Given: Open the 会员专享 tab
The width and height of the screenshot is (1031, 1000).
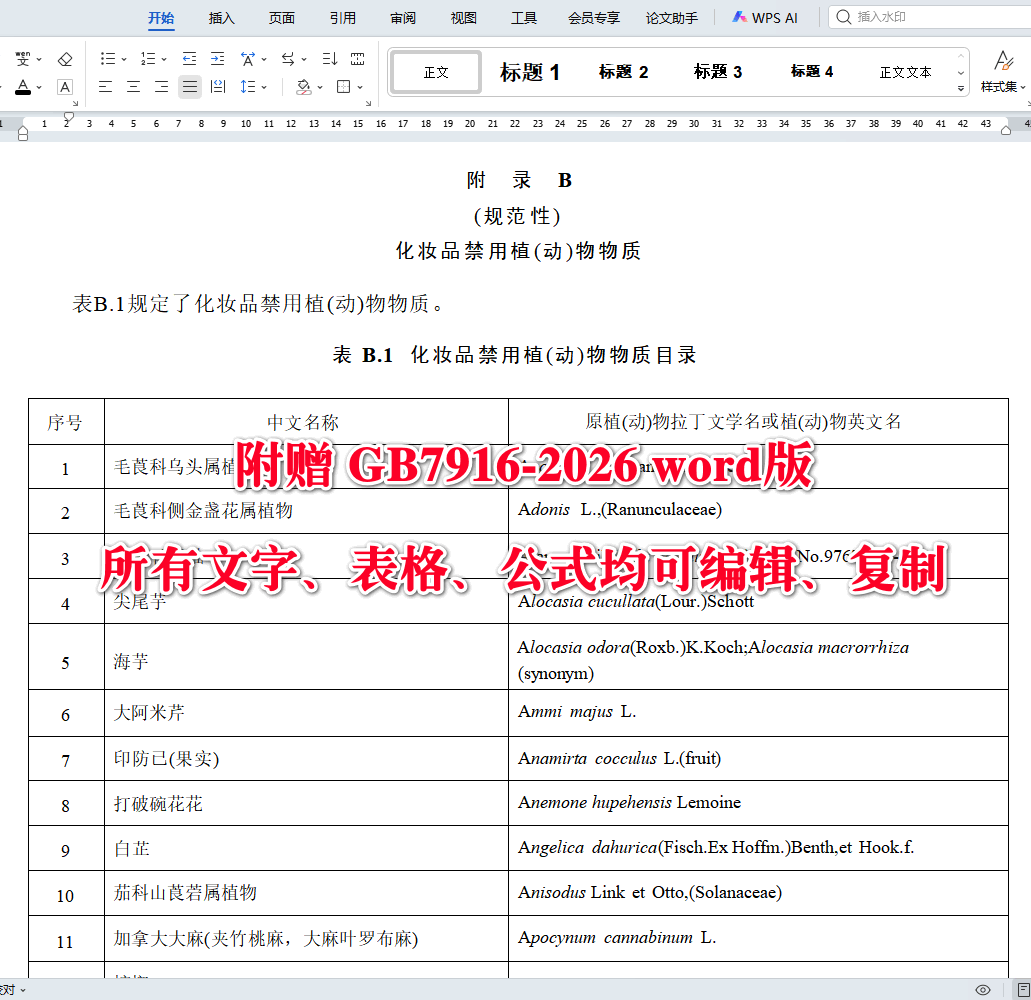Looking at the screenshot, I should (594, 18).
